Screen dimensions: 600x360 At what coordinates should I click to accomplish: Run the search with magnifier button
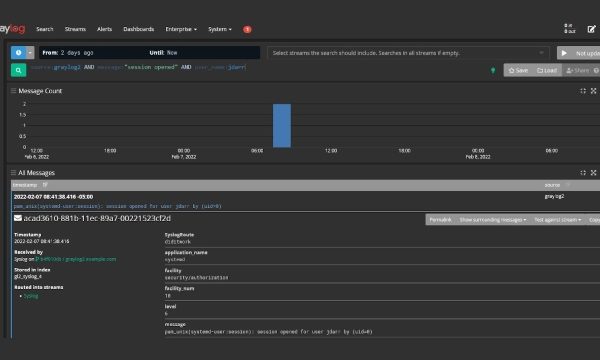click(x=18, y=70)
